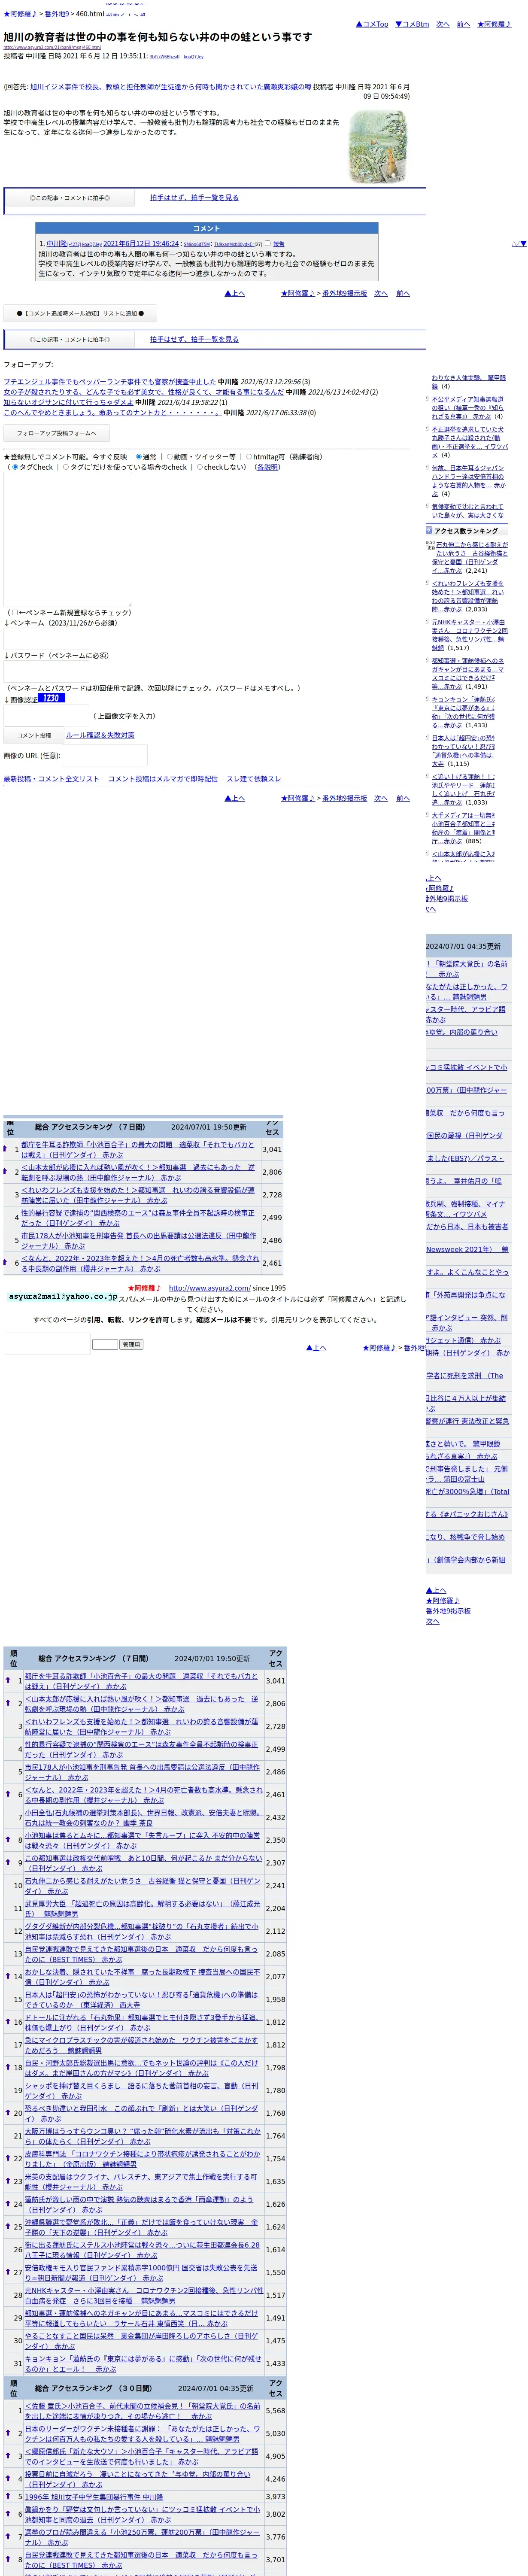528x2576 pixels.
Task: Open ranked article シャッポを挿げ替え目くらまし
Action: pyautogui.click(x=142, y=2090)
